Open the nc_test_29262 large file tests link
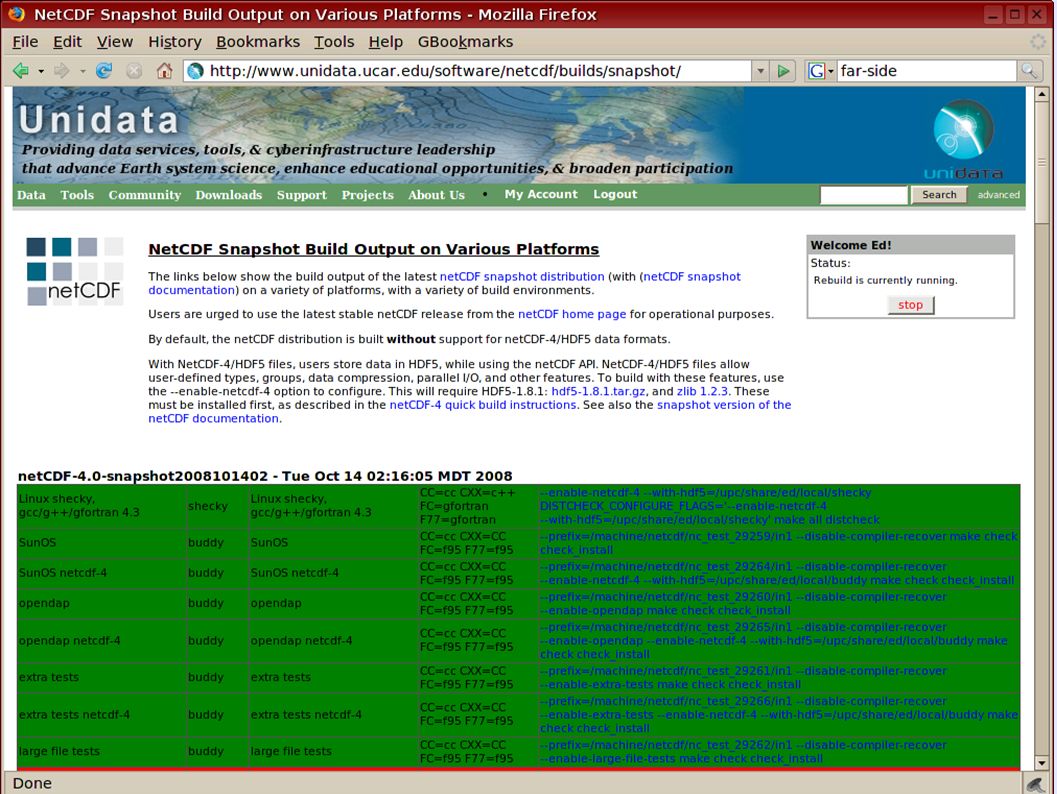Screen dimensions: 1057x794 (x=743, y=752)
